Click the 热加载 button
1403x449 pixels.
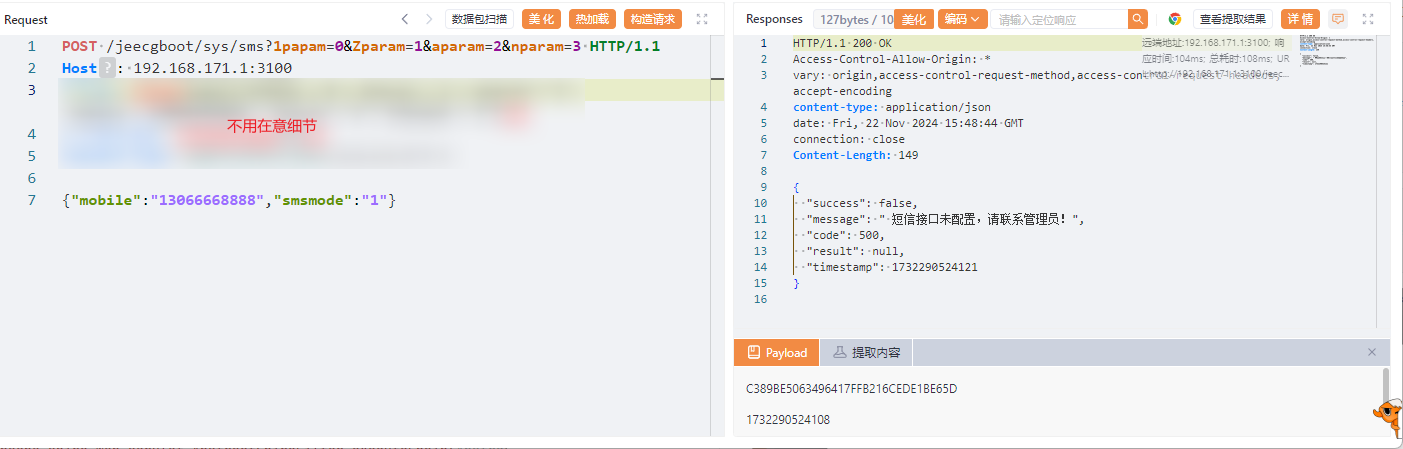click(x=593, y=19)
